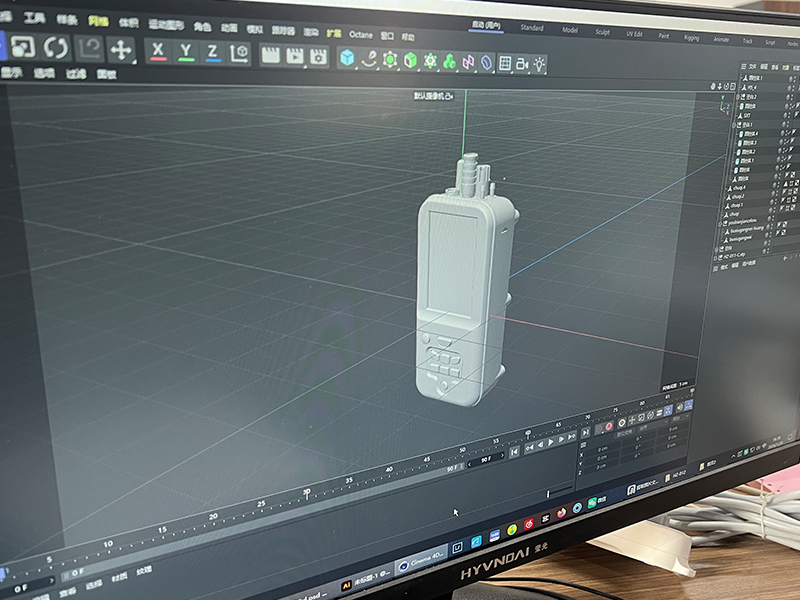Open the Octane menu
Screen dimensions: 800x600
coord(360,34)
